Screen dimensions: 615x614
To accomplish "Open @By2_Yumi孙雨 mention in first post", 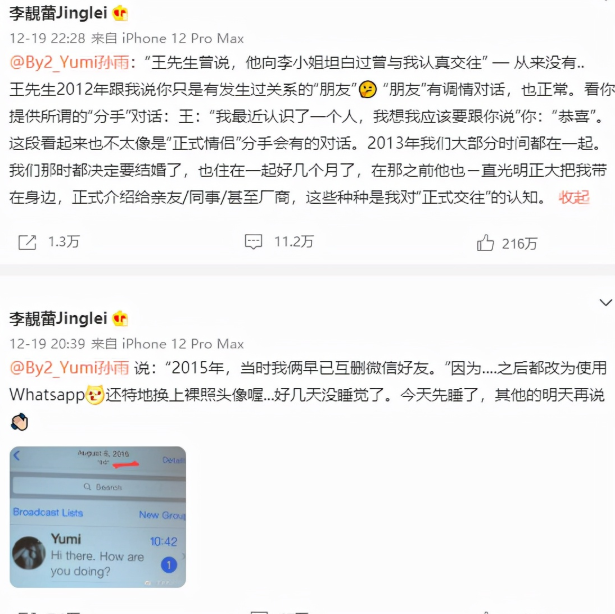I will tap(69, 62).
